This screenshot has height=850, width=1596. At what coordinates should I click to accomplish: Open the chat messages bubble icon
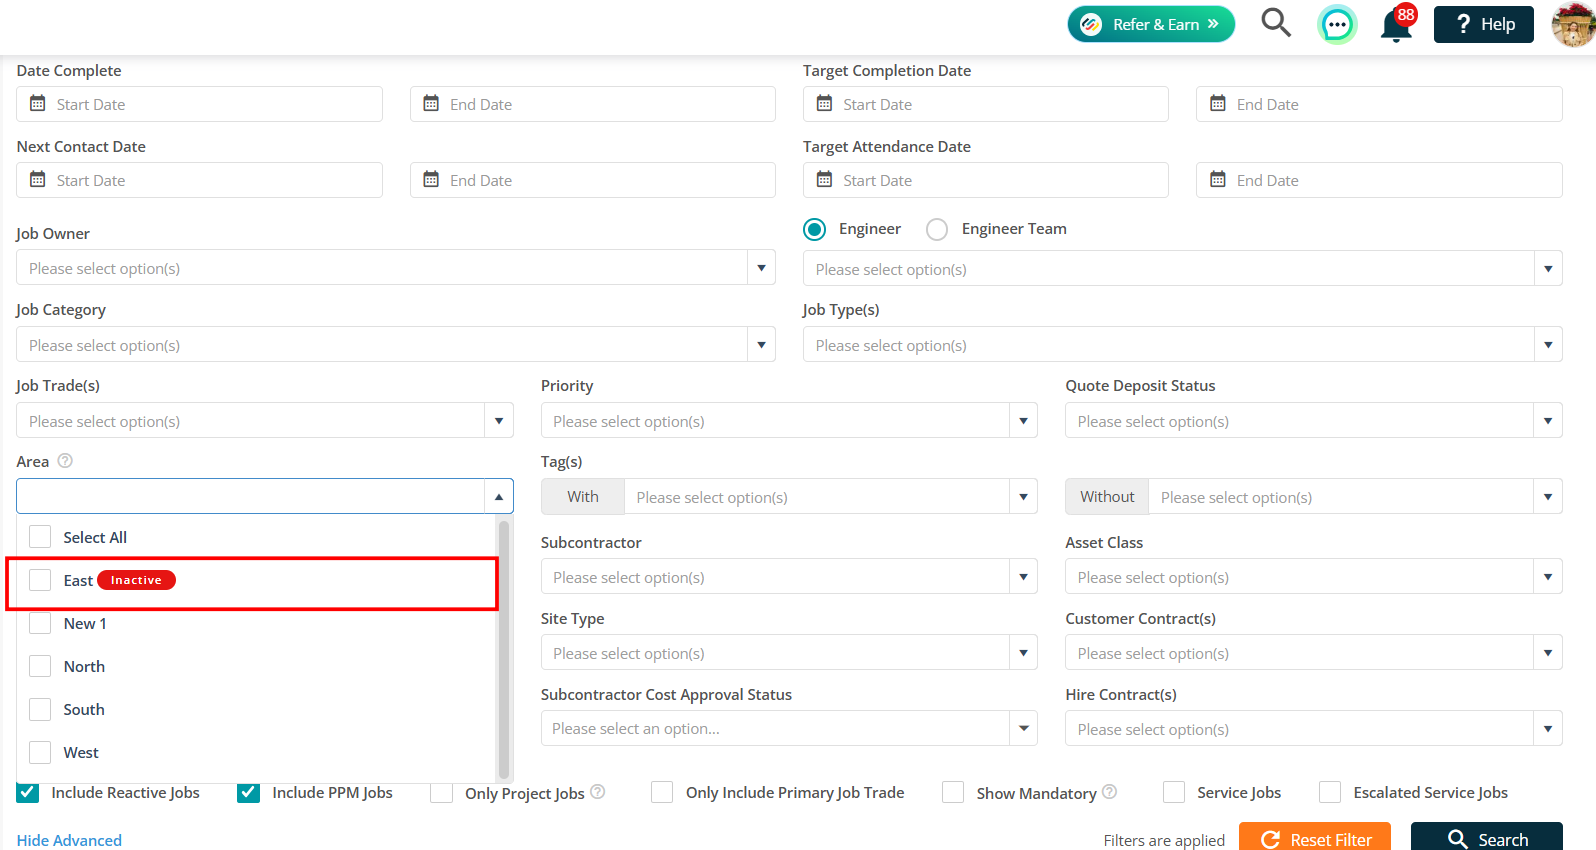pos(1337,24)
